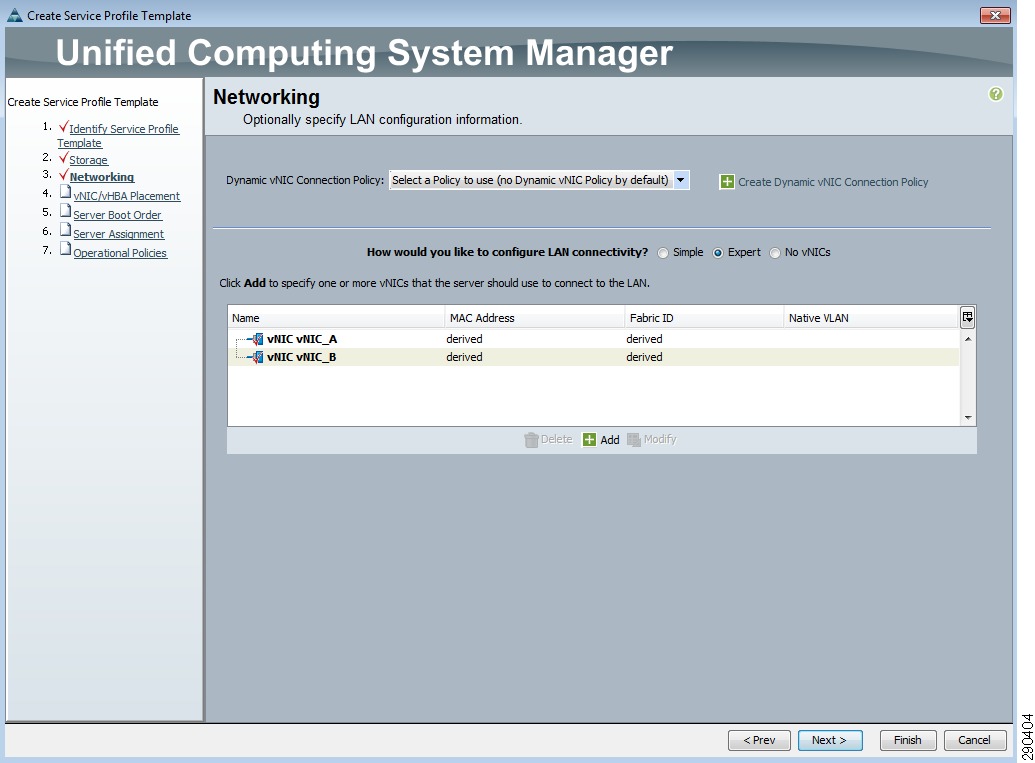Viewport: 1035px width, 763px height.
Task: Select the vNIC vNIC_B row
Action: 593,357
